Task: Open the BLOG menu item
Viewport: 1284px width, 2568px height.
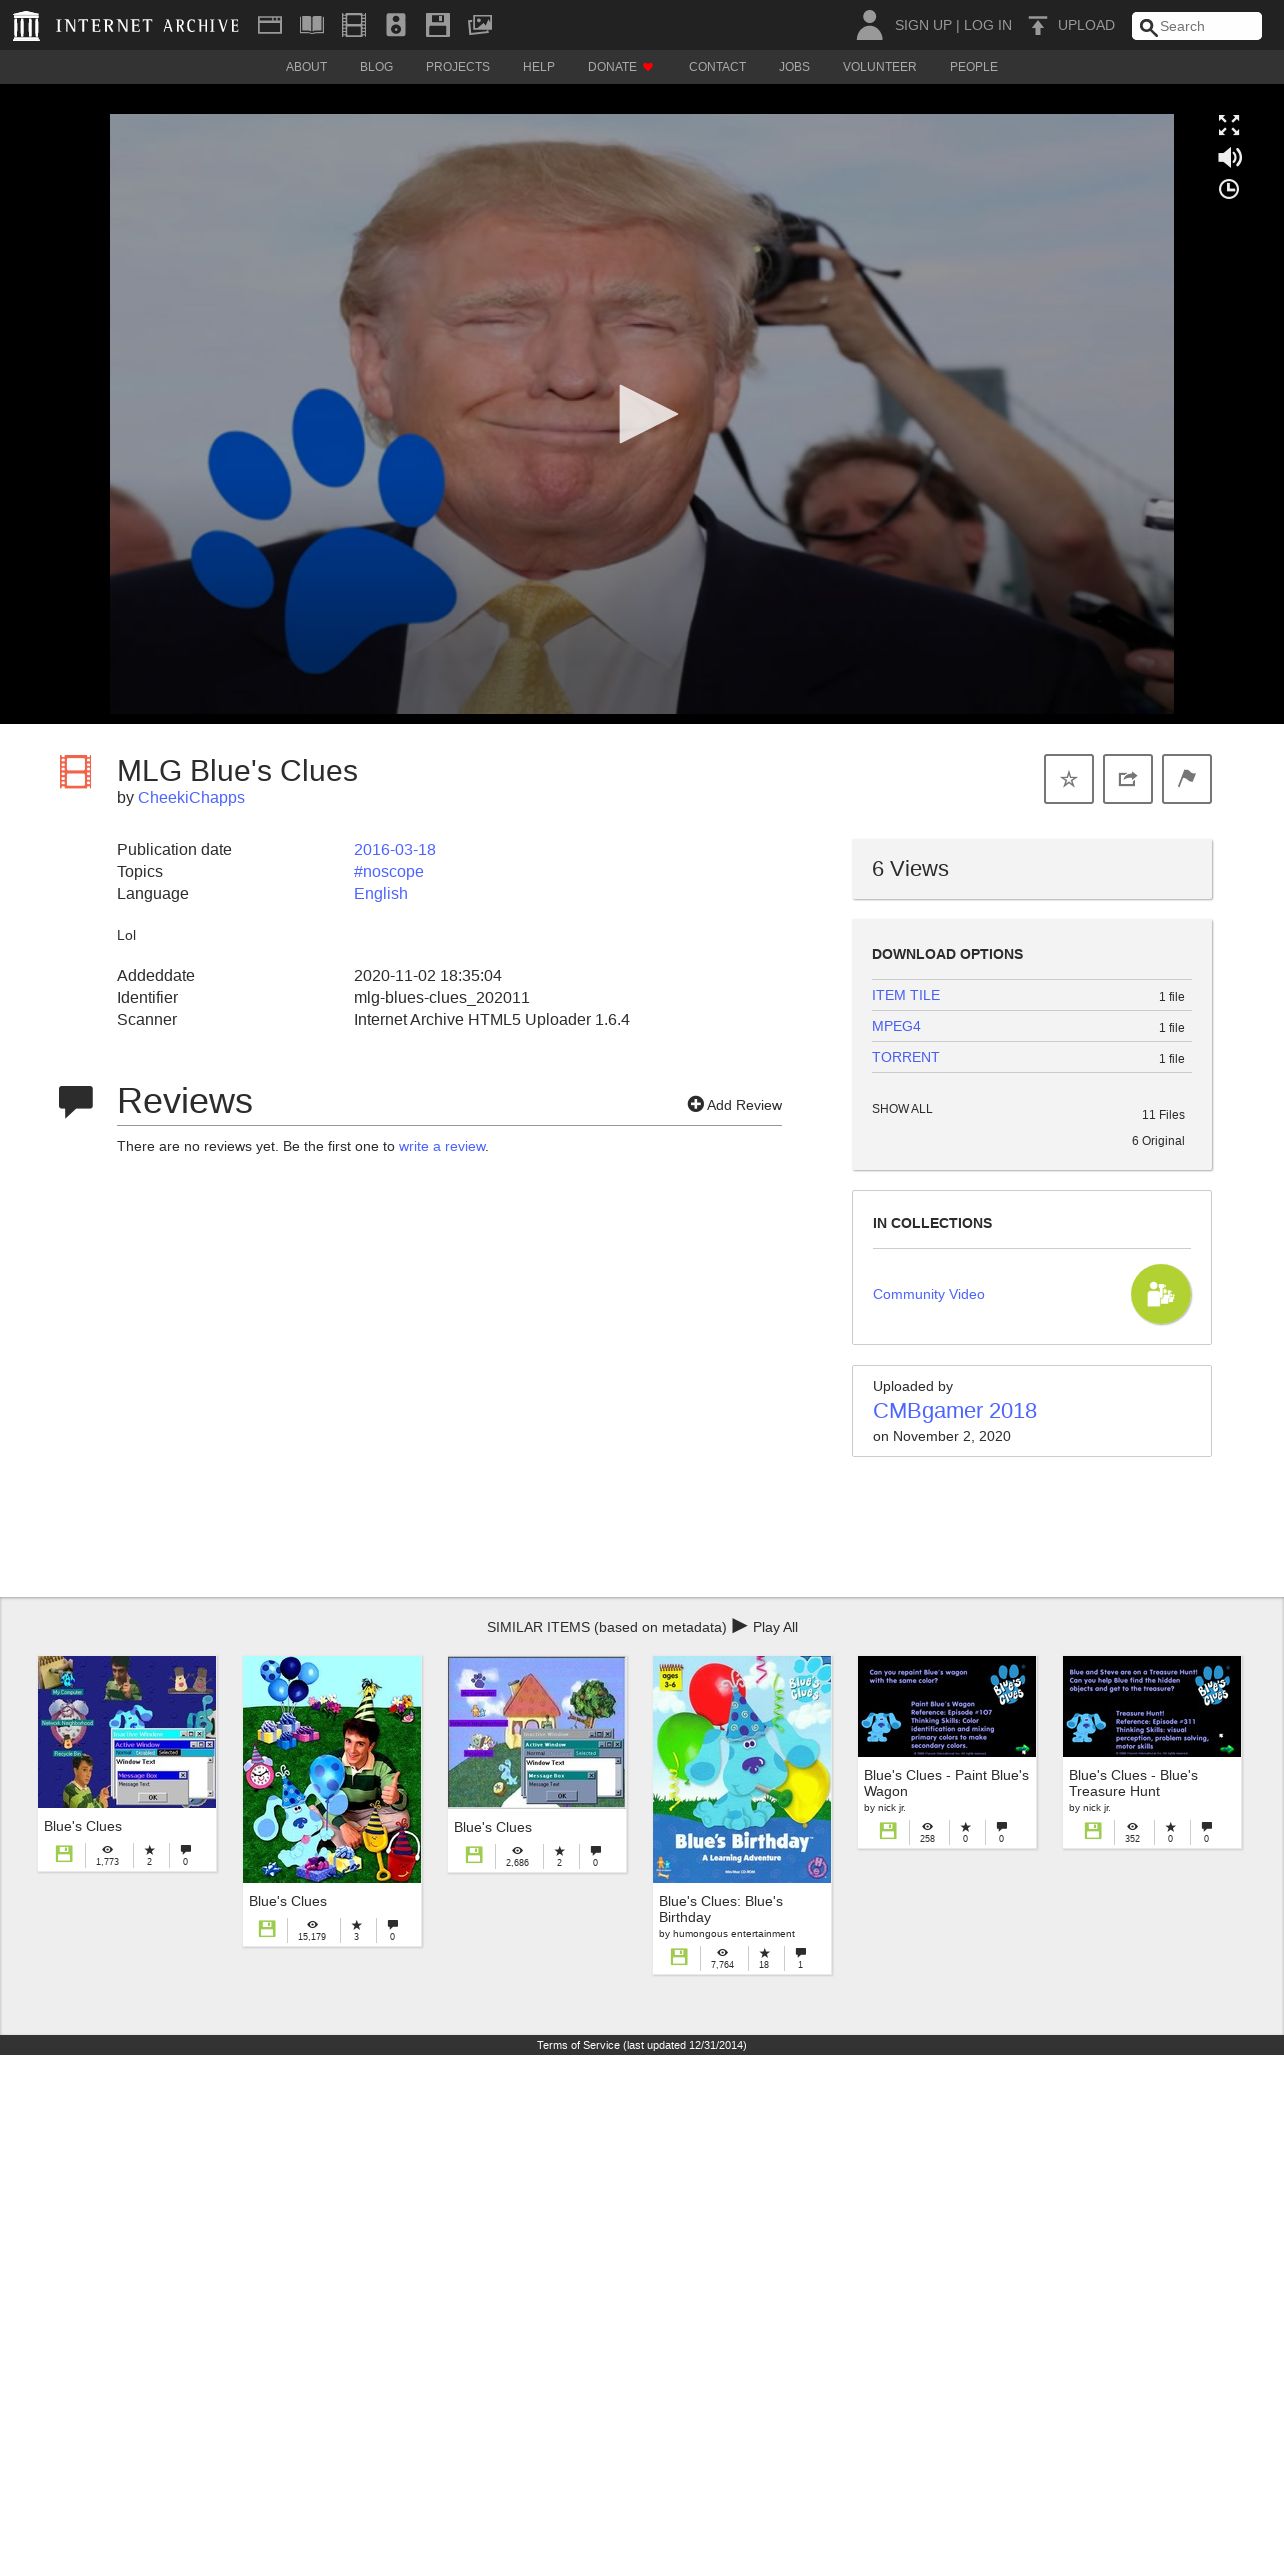Action: 376,67
